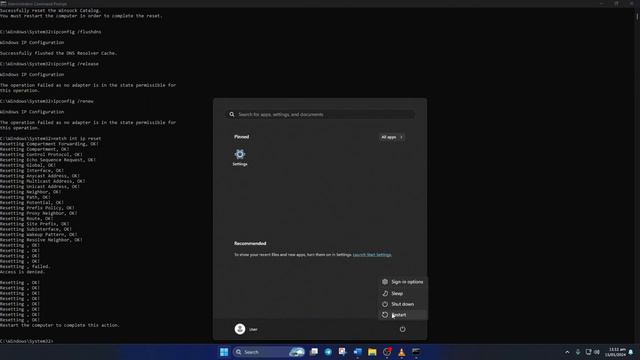Screen dimensions: 640x360
Task: Click Restart in the power menu
Action: (x=402, y=315)
